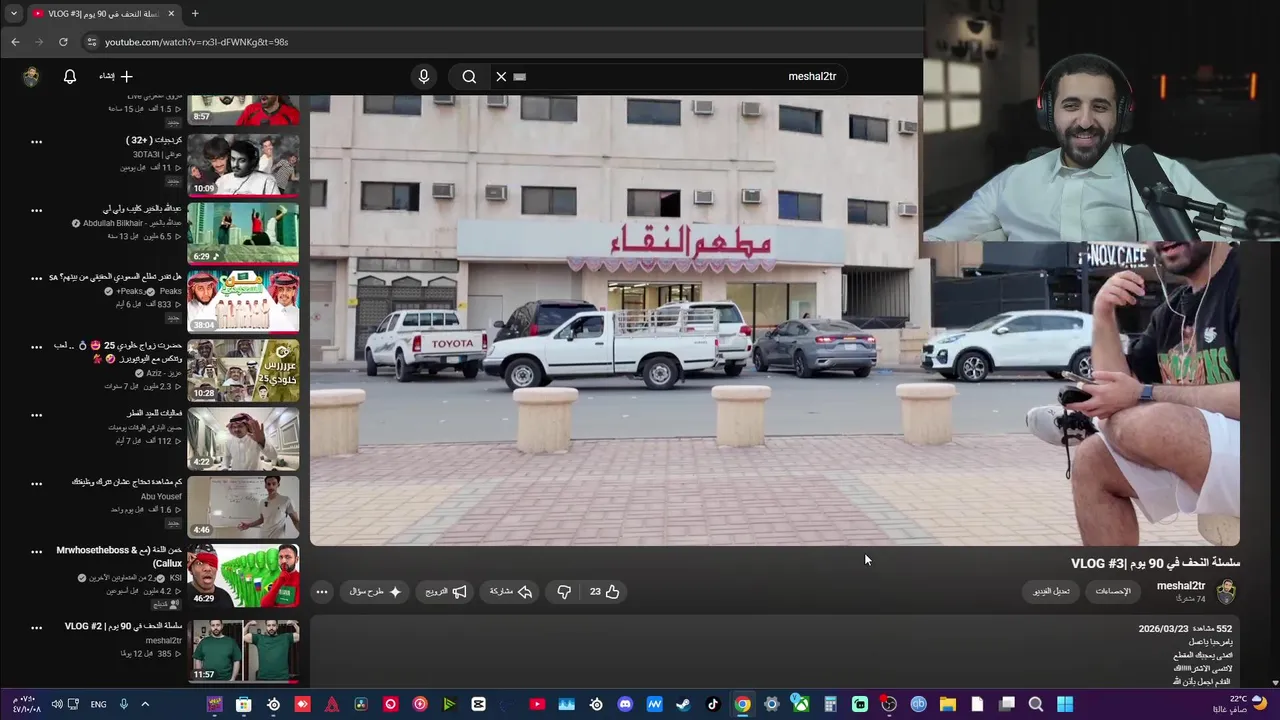The image size is (1280, 720).
Task: Open a new browser tab
Action: pyautogui.click(x=195, y=14)
